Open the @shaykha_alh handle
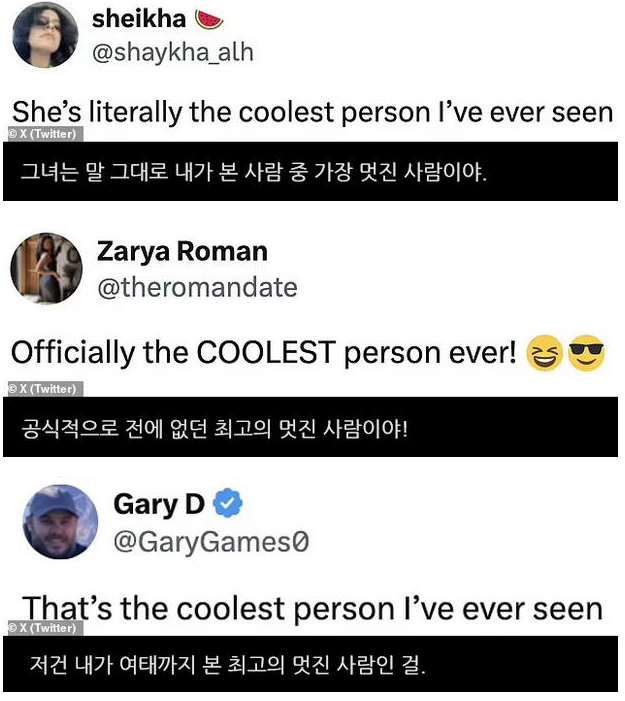The image size is (625, 701). [172, 52]
